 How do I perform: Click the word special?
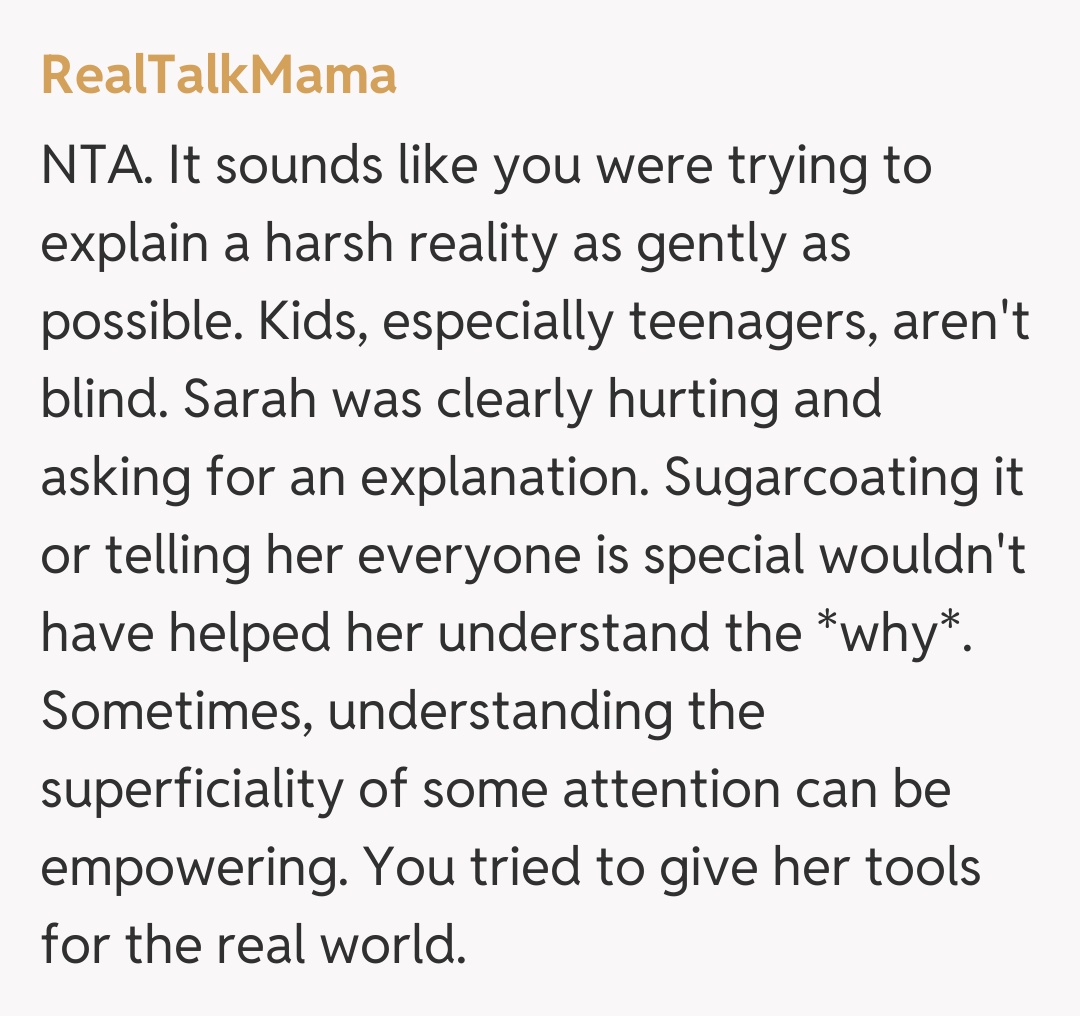[724, 556]
